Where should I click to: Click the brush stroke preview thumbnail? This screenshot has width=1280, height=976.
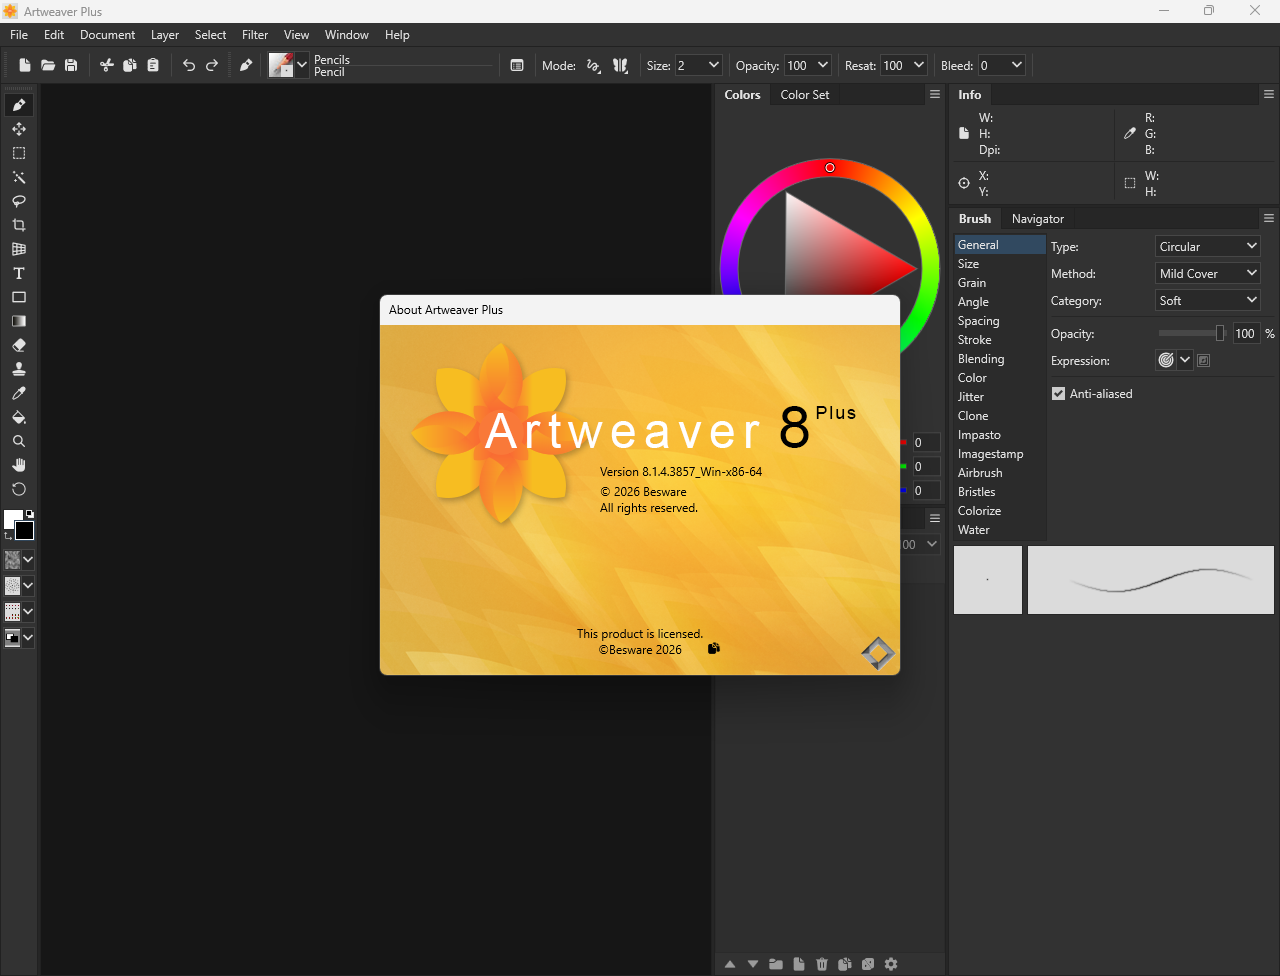click(1151, 580)
